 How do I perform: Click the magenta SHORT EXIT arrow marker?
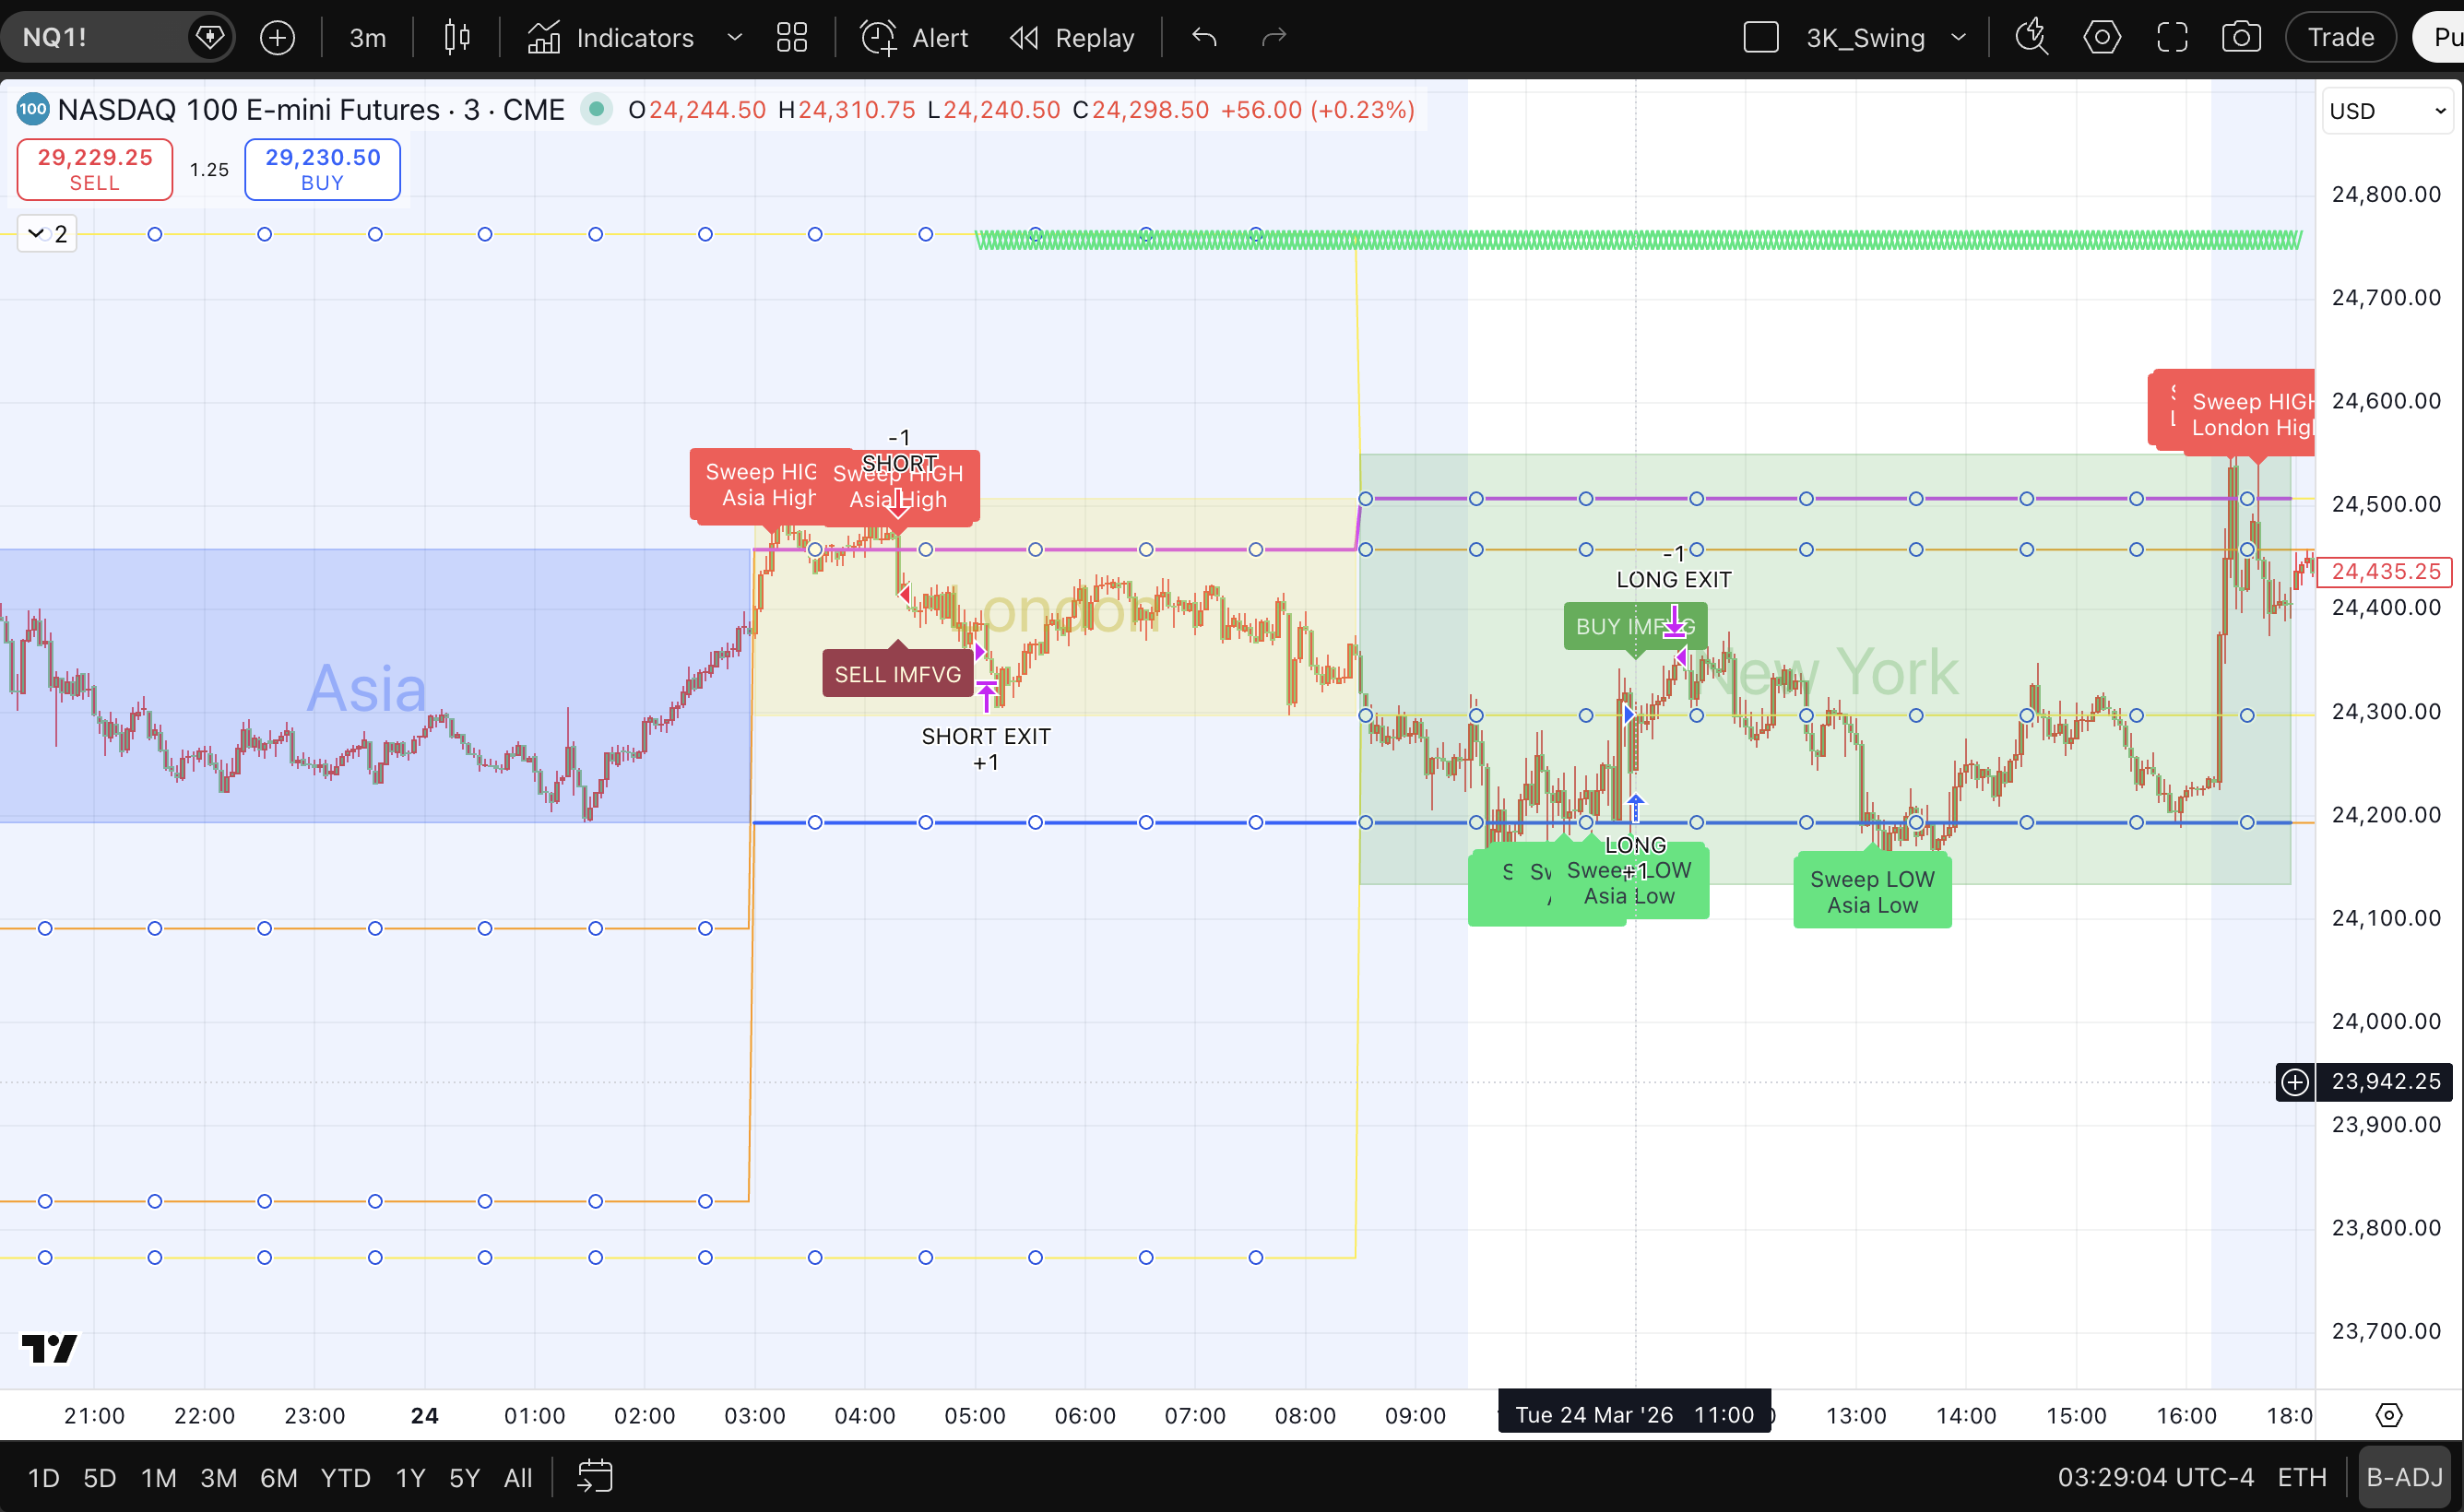click(987, 695)
